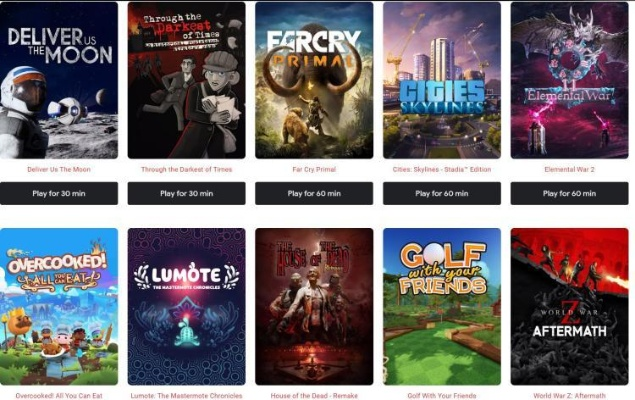Start Cities Skylines 60 min trial button

click(442, 194)
